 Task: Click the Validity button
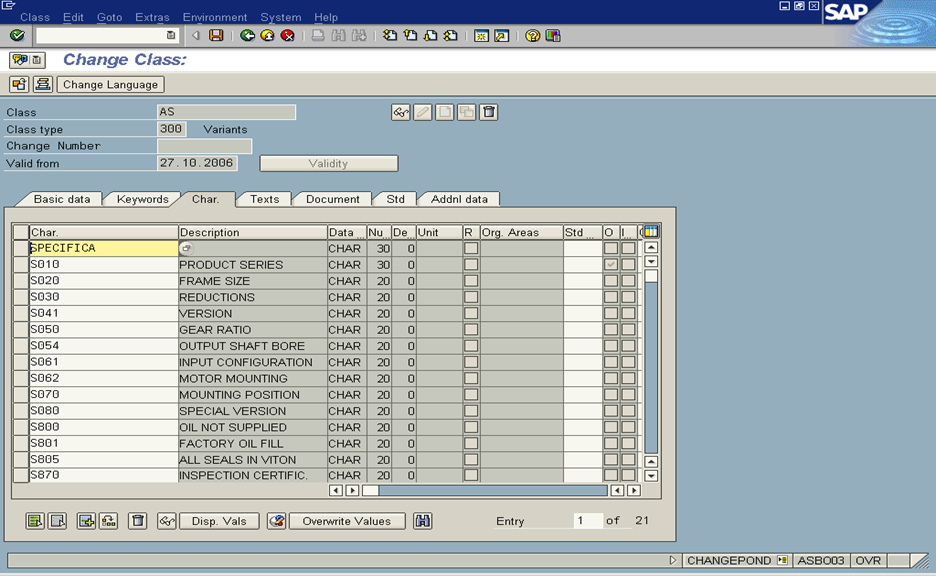click(x=328, y=164)
